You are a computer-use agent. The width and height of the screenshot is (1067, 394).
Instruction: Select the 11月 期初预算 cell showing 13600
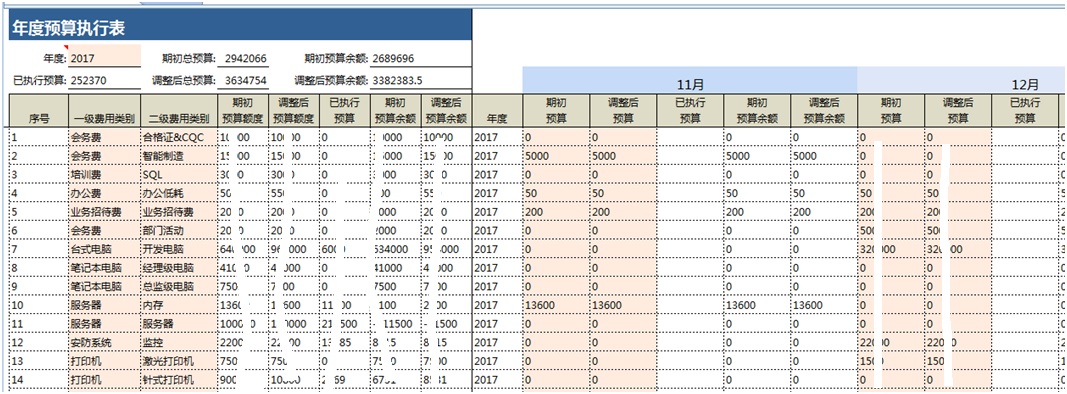pyautogui.click(x=556, y=305)
